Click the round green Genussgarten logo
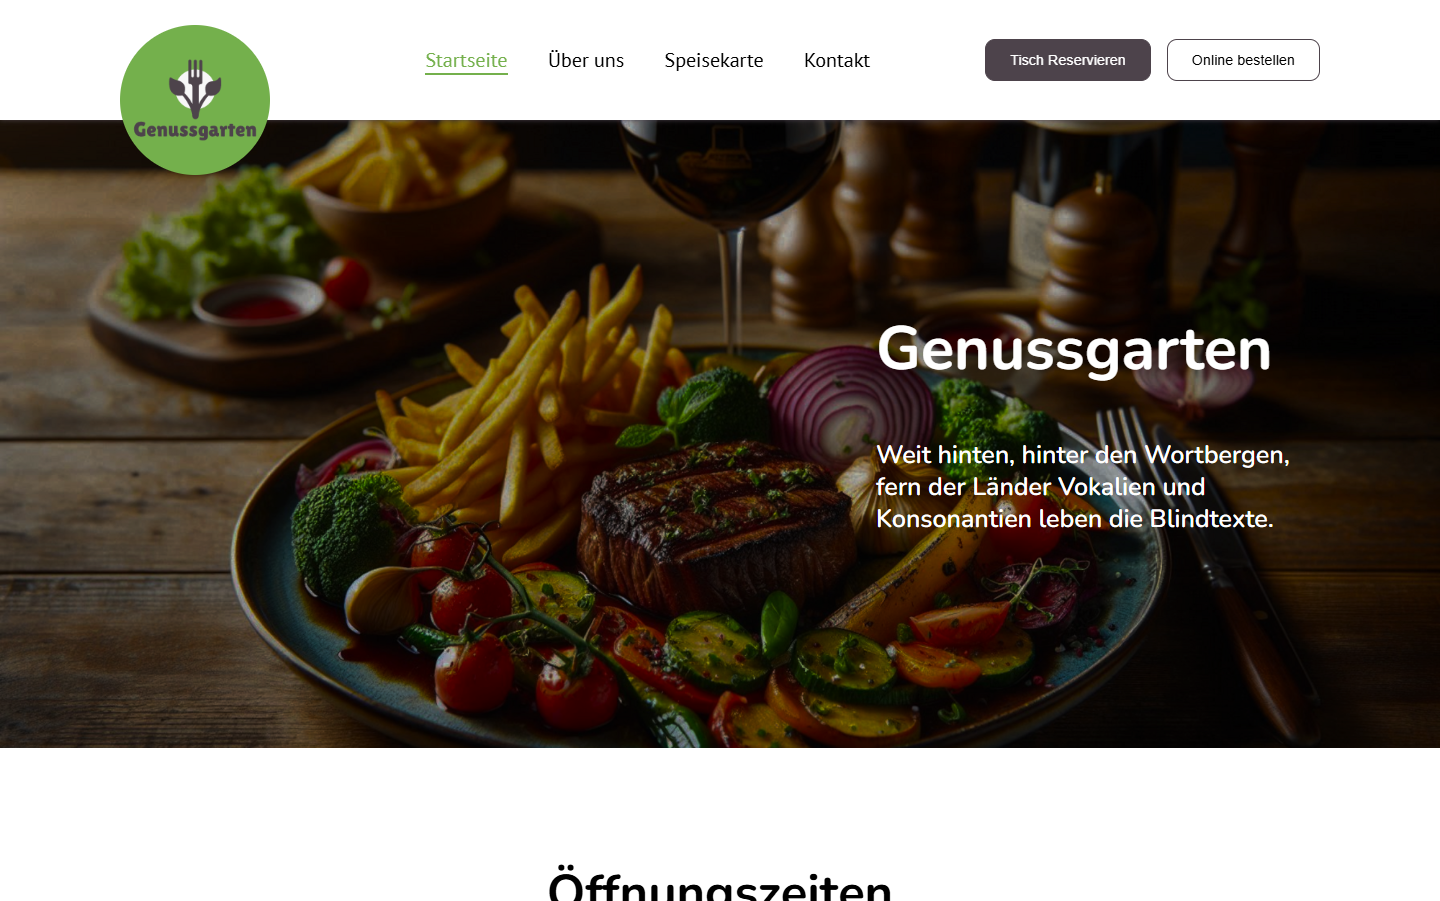Image resolution: width=1440 pixels, height=901 pixels. (x=195, y=100)
